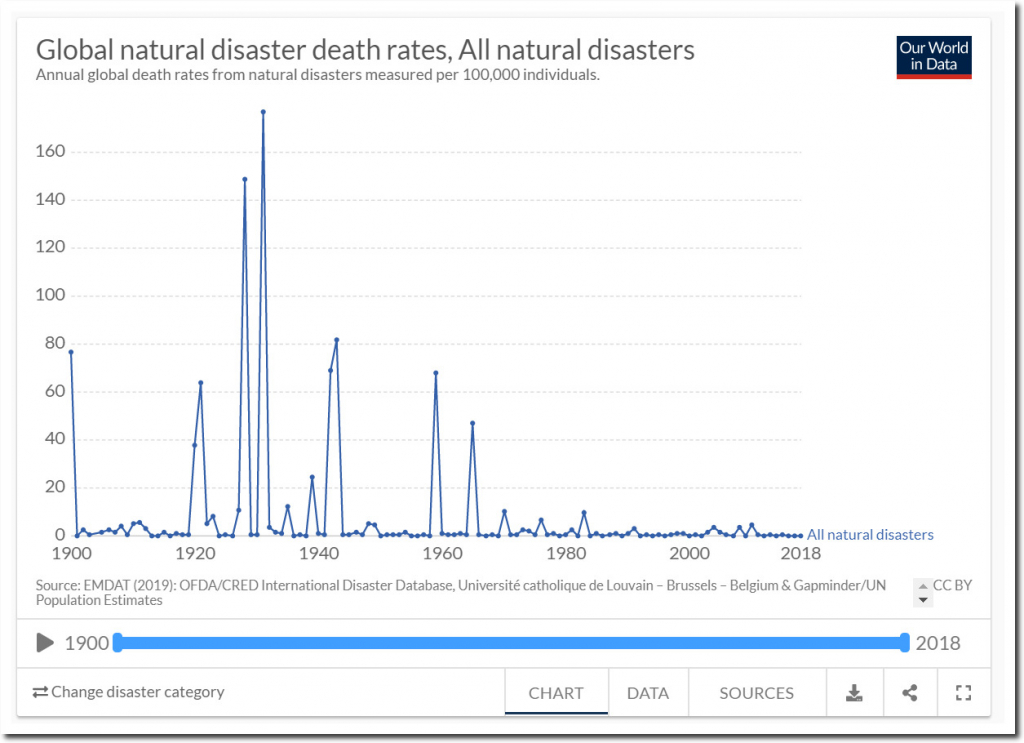Click the swap arrows beside Change disaster category
Screen dimensions: 1024x743
pyautogui.click(x=40, y=692)
